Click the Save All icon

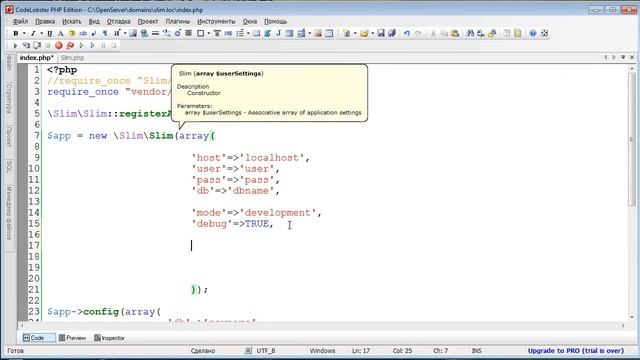tap(392, 33)
